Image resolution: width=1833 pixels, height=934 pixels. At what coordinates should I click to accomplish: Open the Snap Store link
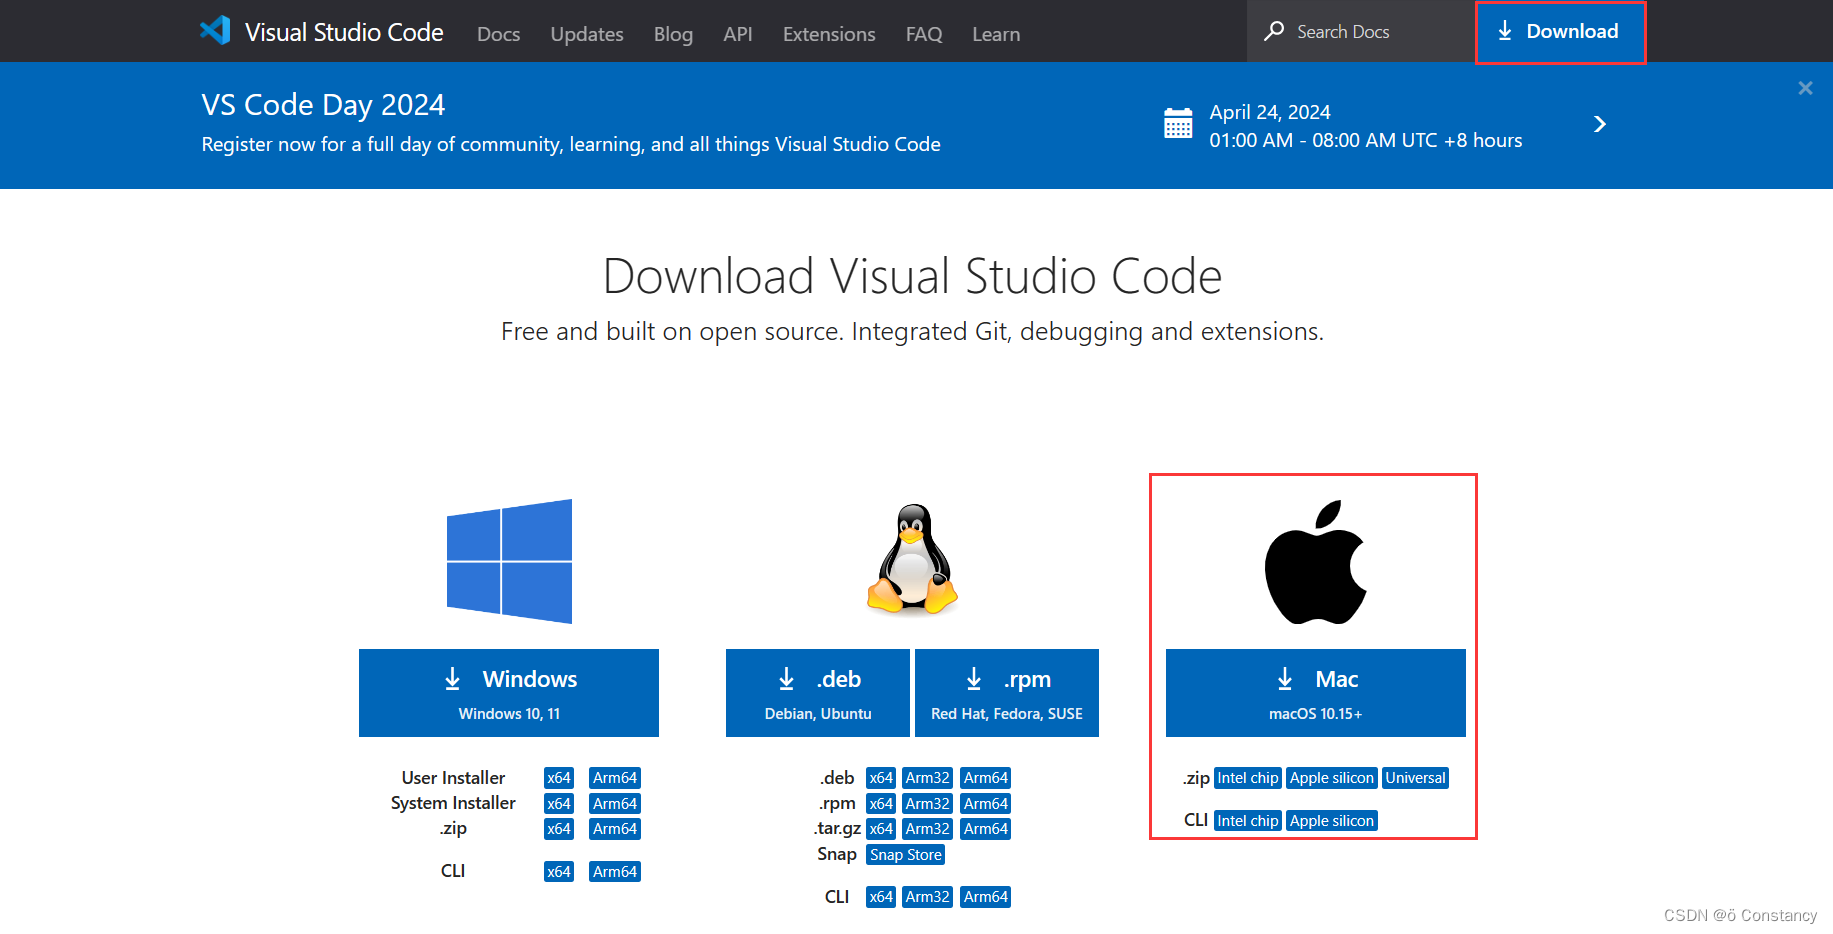click(x=906, y=855)
